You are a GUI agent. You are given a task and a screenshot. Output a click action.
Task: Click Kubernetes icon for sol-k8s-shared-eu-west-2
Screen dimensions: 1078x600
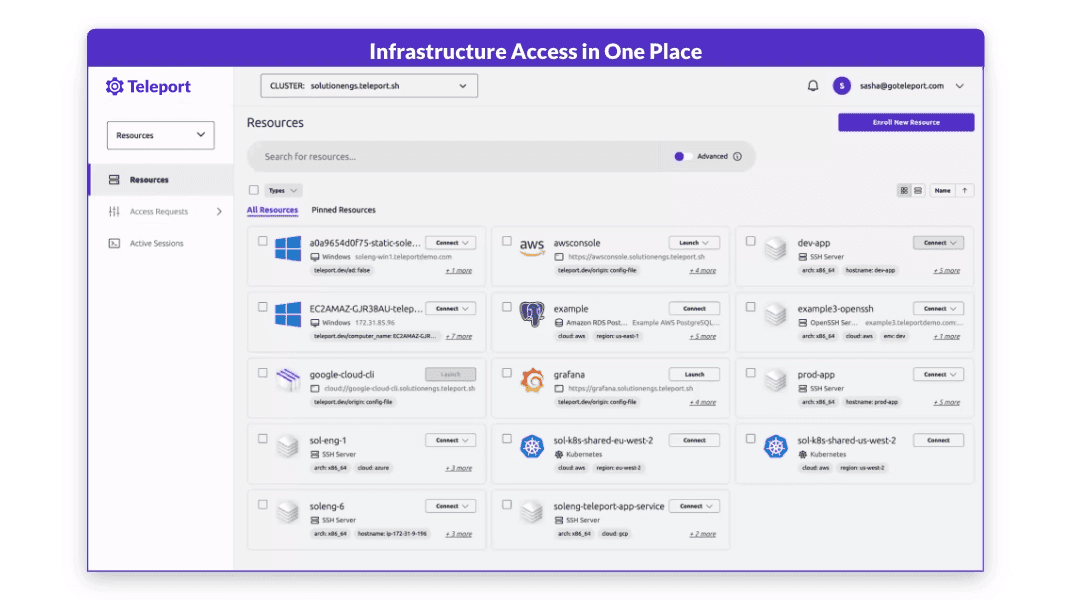pyautogui.click(x=531, y=447)
